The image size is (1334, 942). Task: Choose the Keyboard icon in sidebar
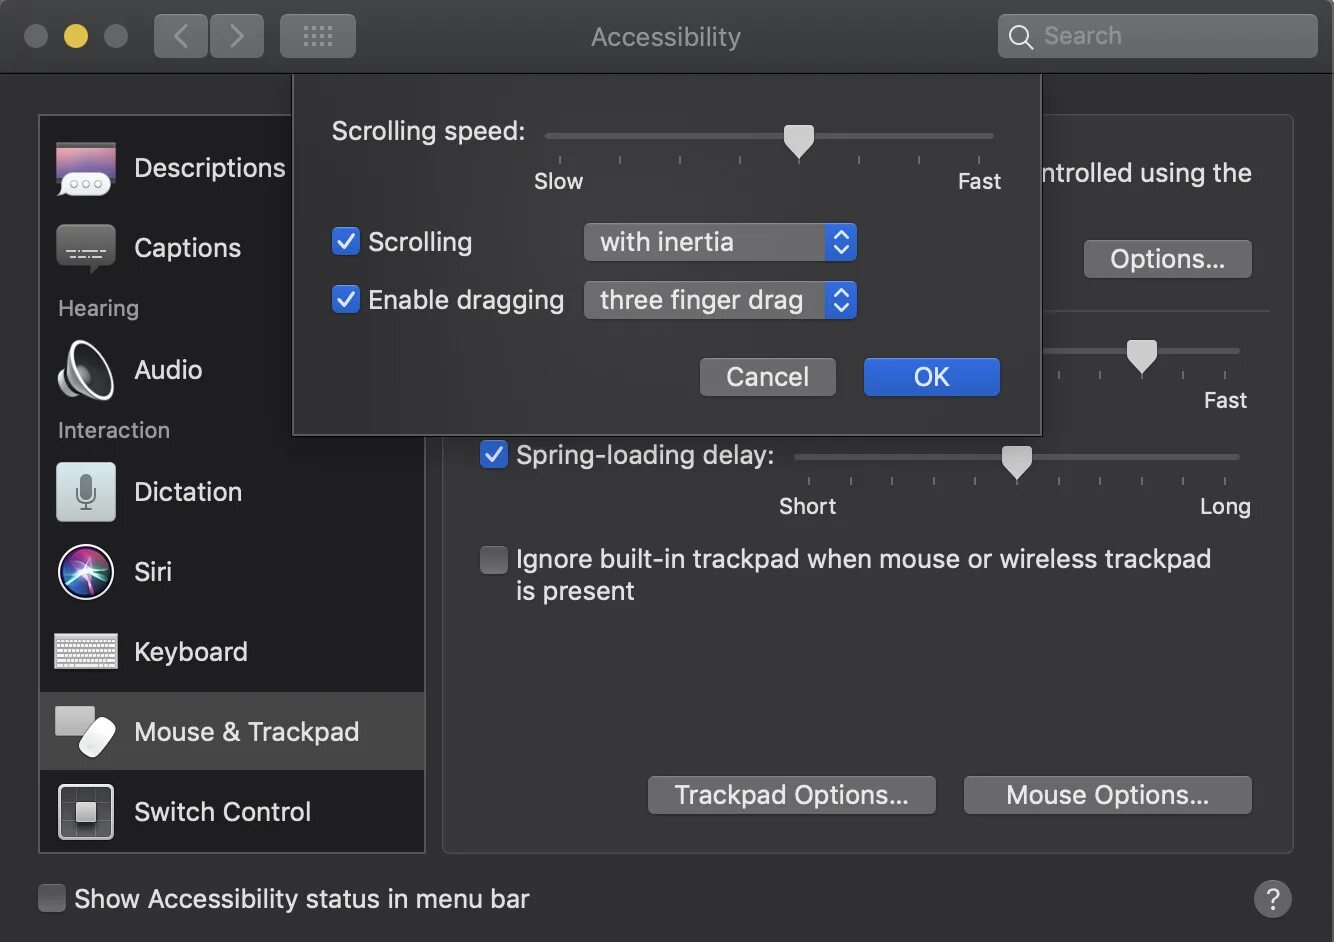click(86, 652)
